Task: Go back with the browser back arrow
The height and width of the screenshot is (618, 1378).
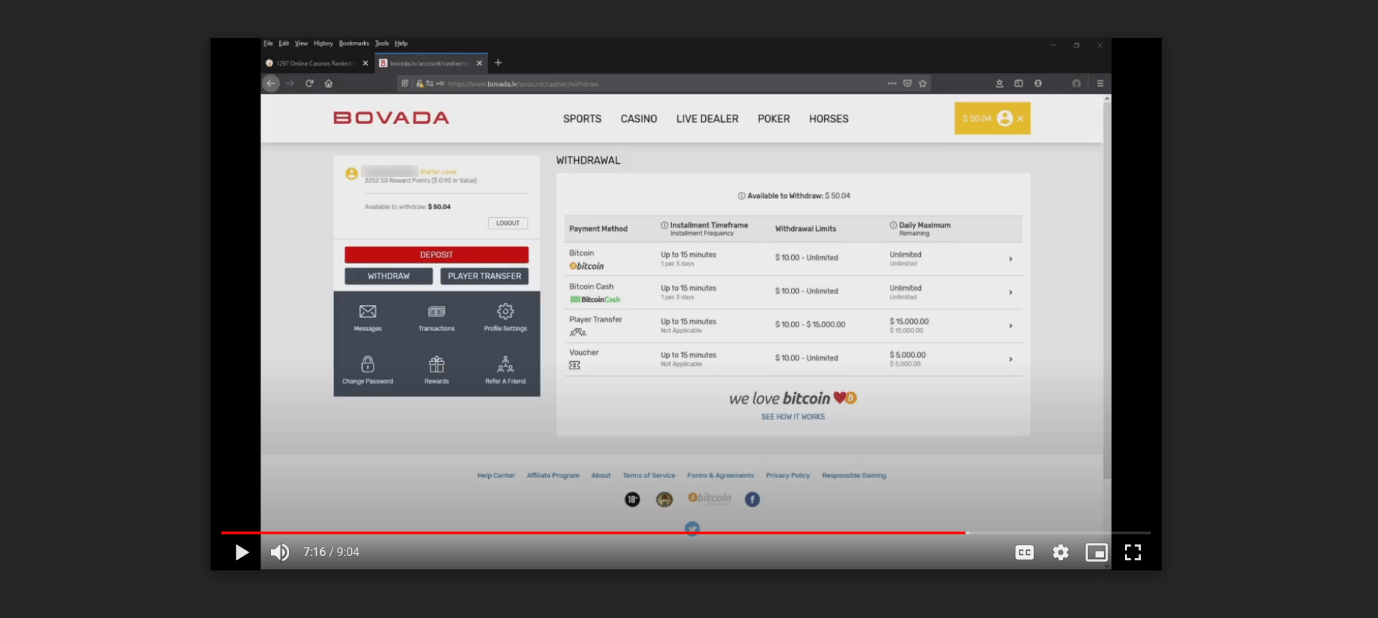Action: pos(271,84)
